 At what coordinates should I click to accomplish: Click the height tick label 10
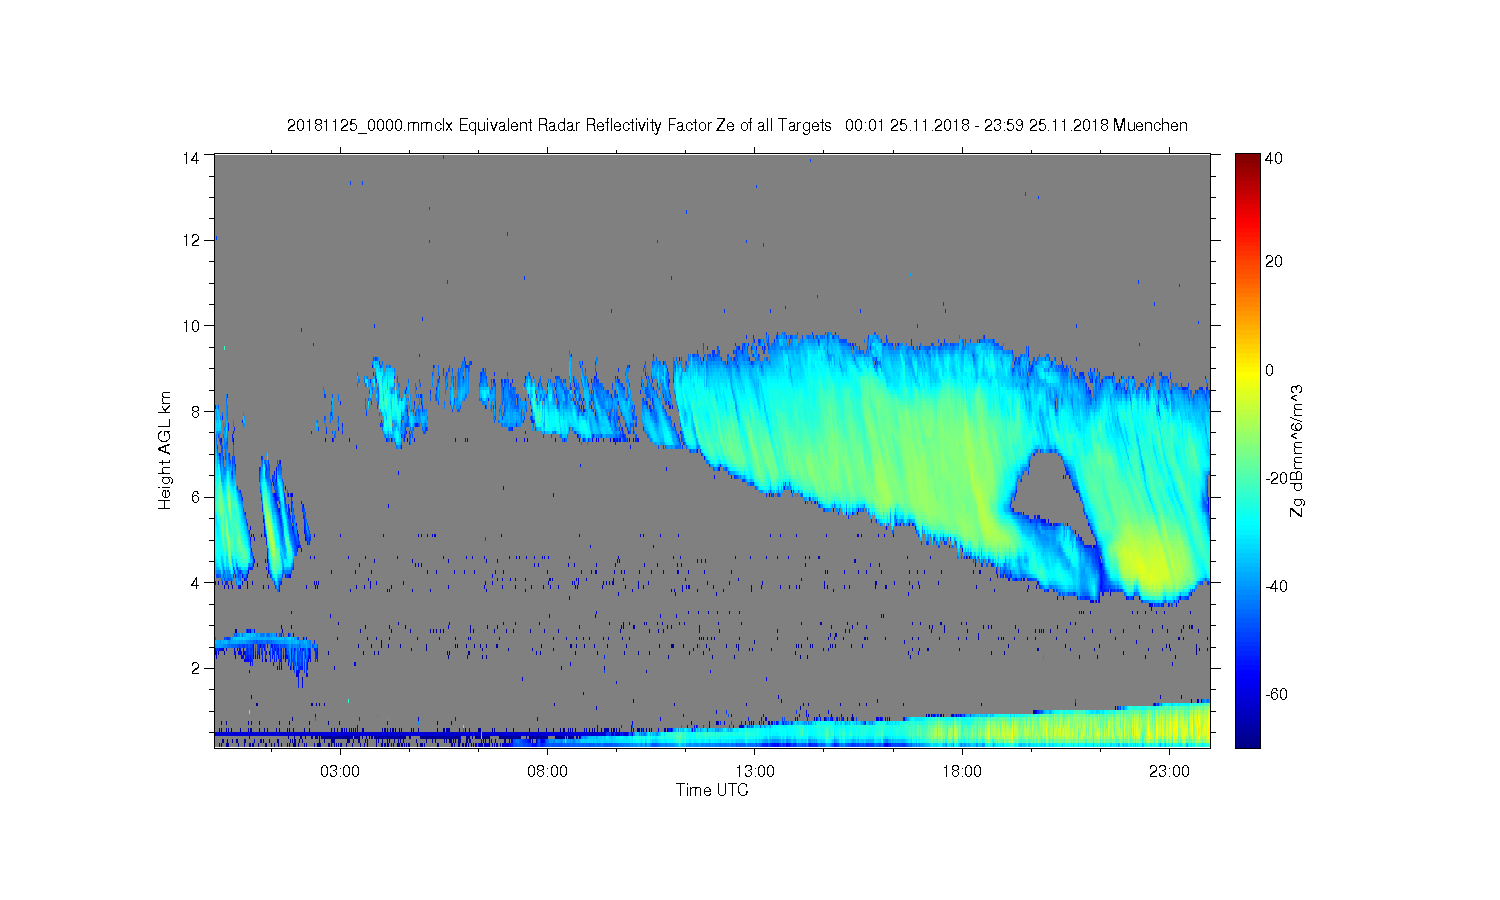(x=192, y=325)
